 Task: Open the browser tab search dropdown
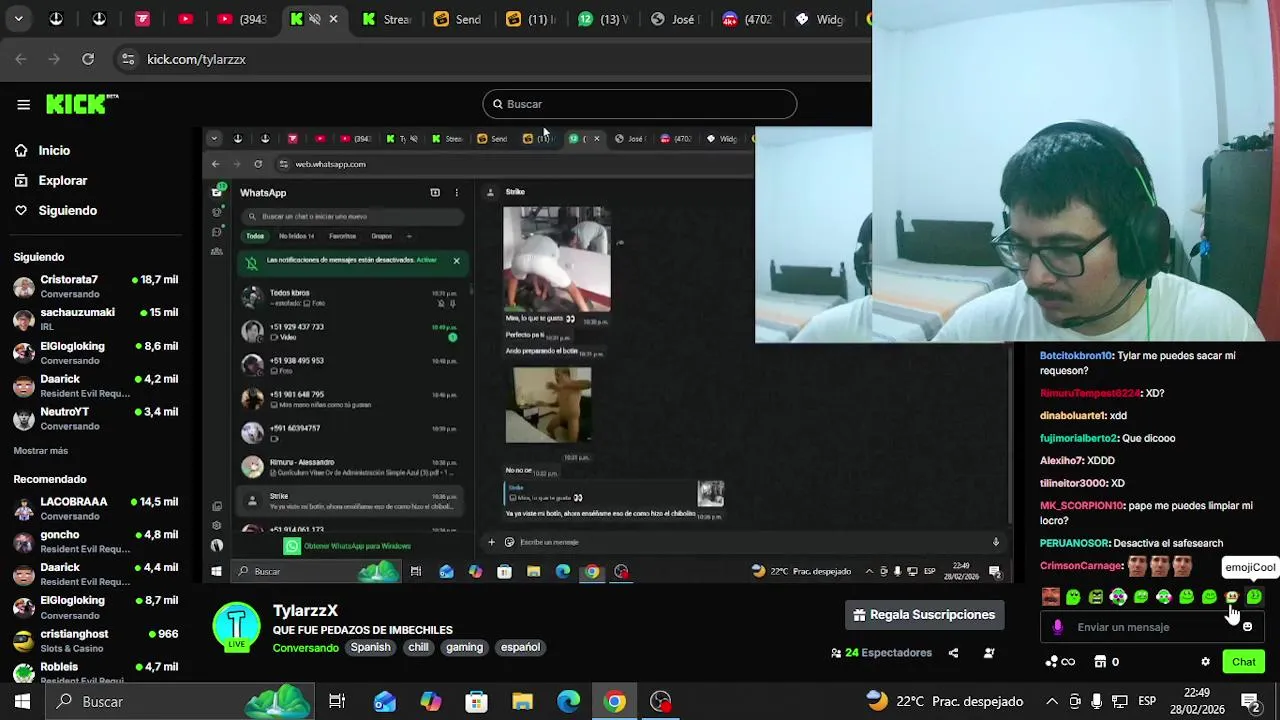click(18, 18)
